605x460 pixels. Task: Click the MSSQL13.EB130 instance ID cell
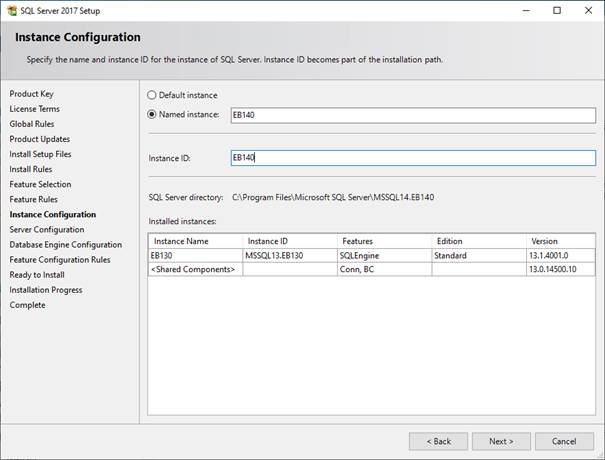290,255
